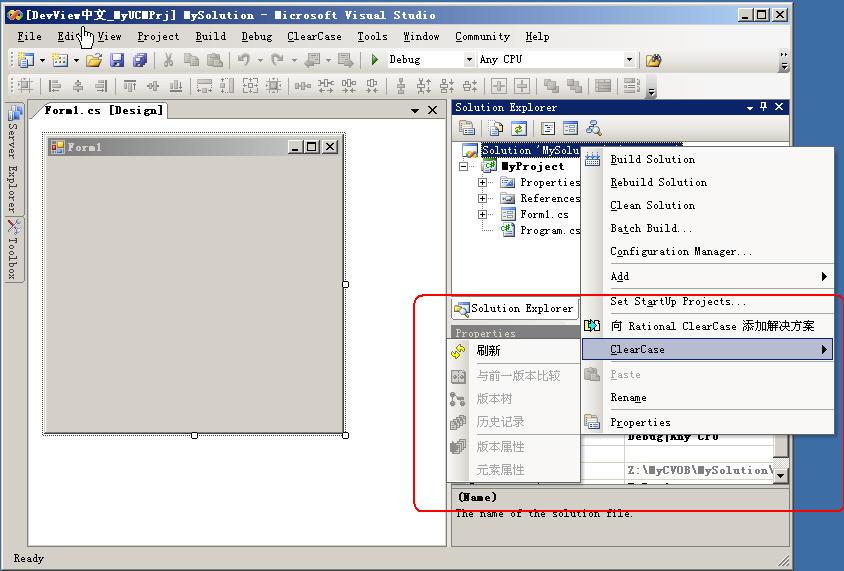
Task: Save the current file with floppy icon
Action: pos(117,60)
